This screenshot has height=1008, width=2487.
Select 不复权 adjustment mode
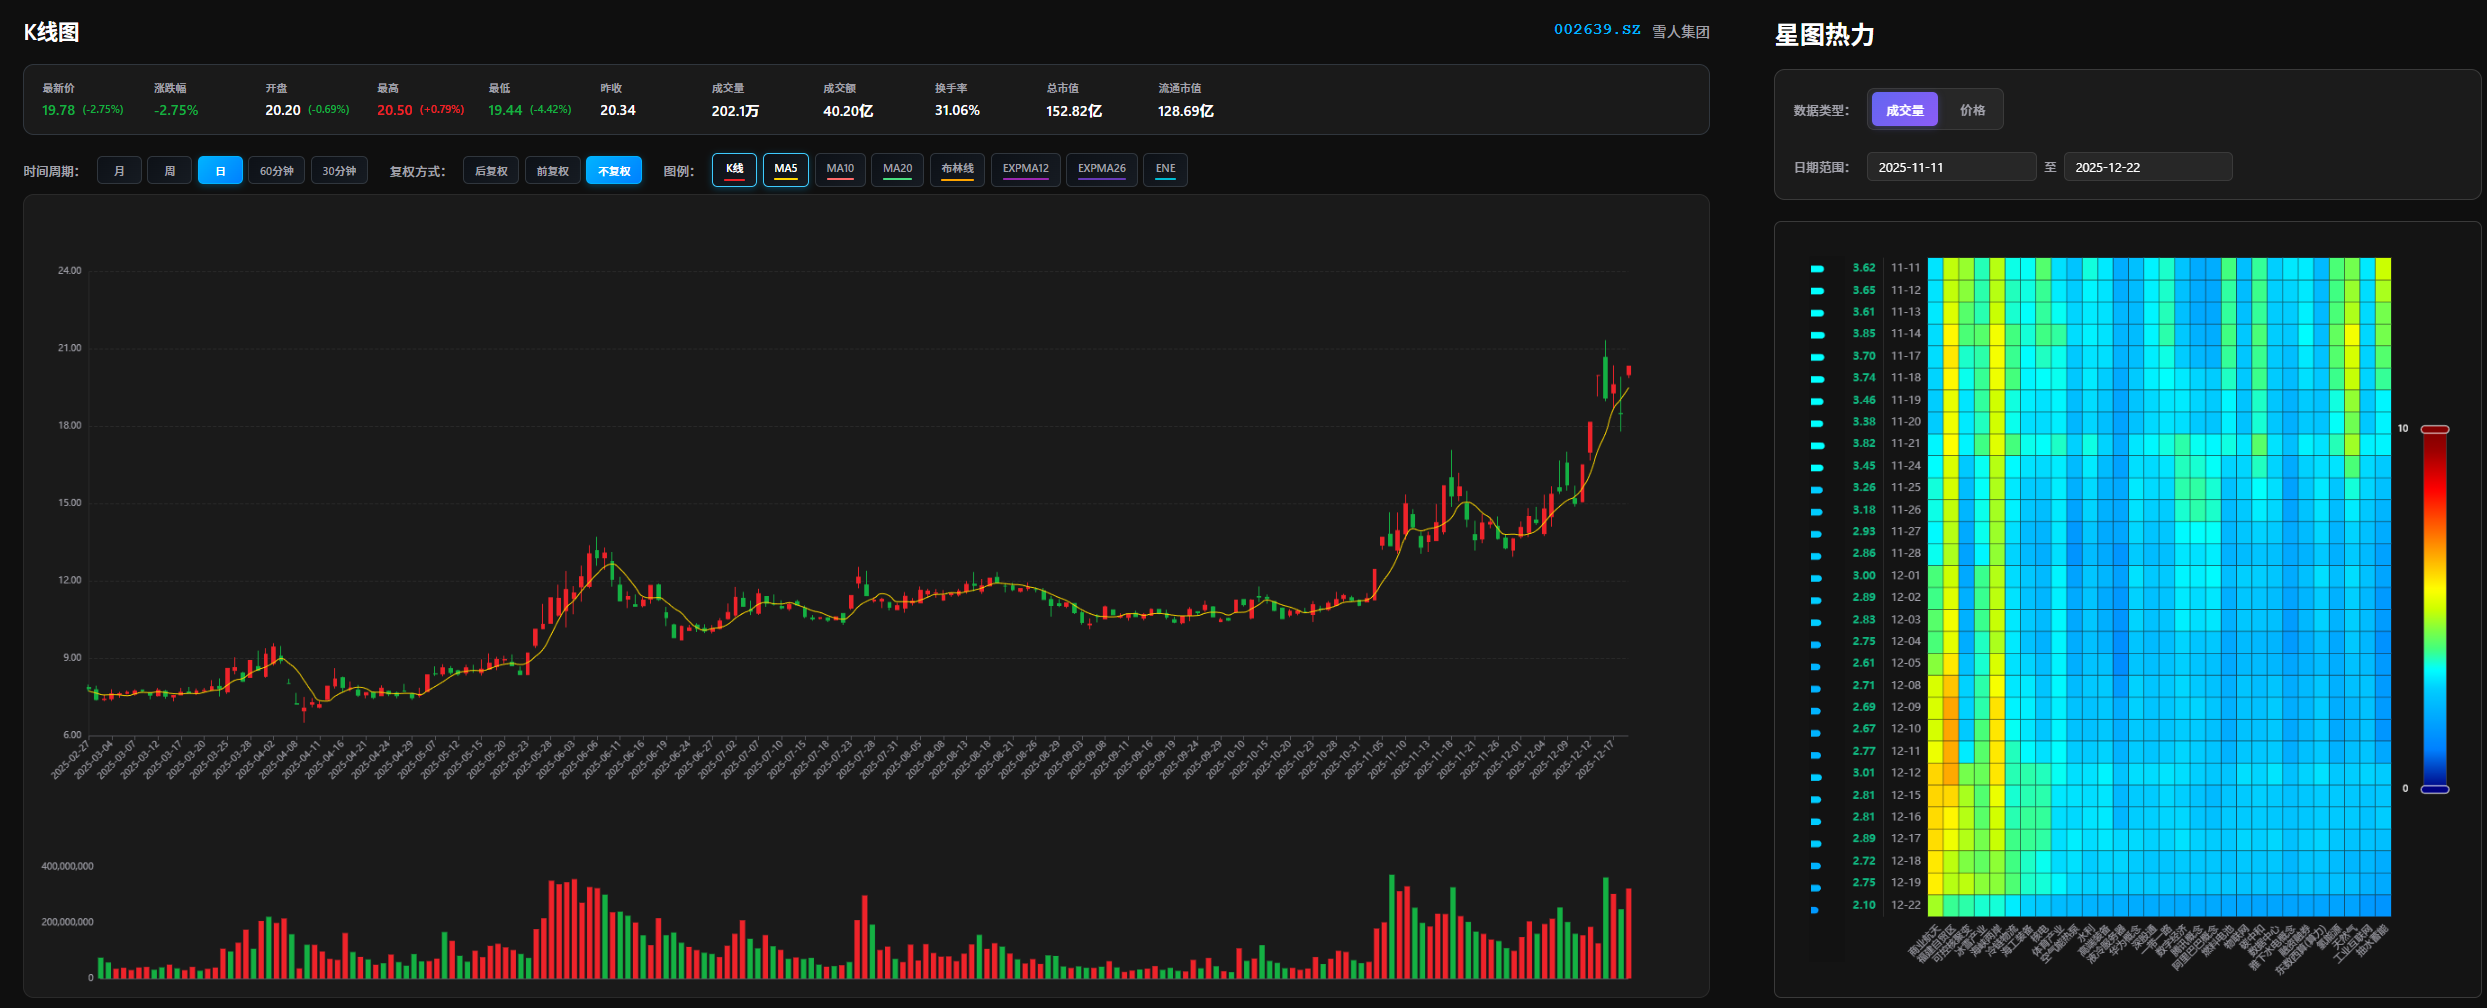click(614, 170)
